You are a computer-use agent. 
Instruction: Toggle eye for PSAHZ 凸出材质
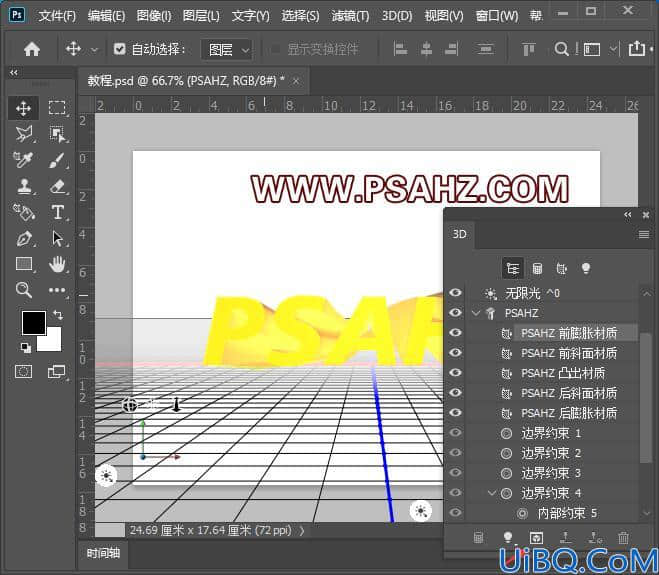(x=456, y=373)
